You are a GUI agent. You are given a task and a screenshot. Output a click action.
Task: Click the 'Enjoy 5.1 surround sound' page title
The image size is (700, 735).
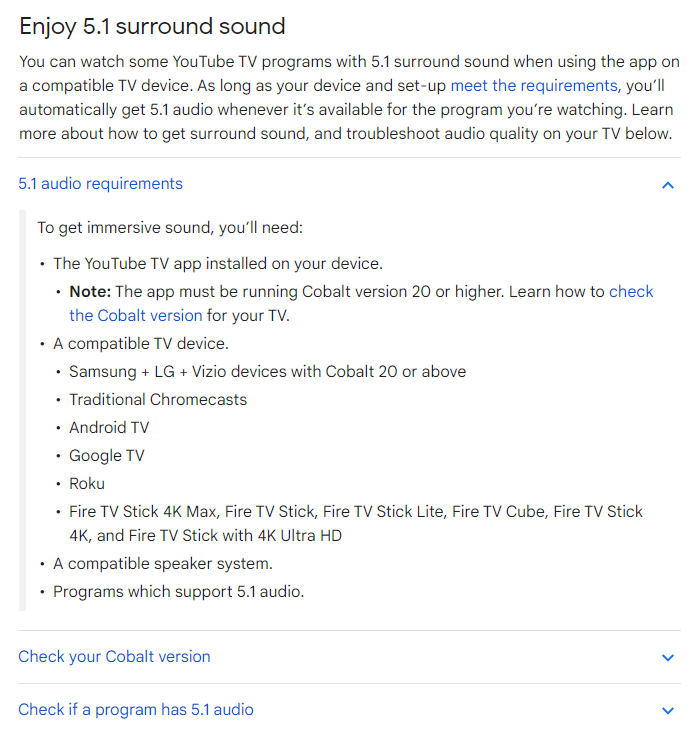(x=152, y=26)
